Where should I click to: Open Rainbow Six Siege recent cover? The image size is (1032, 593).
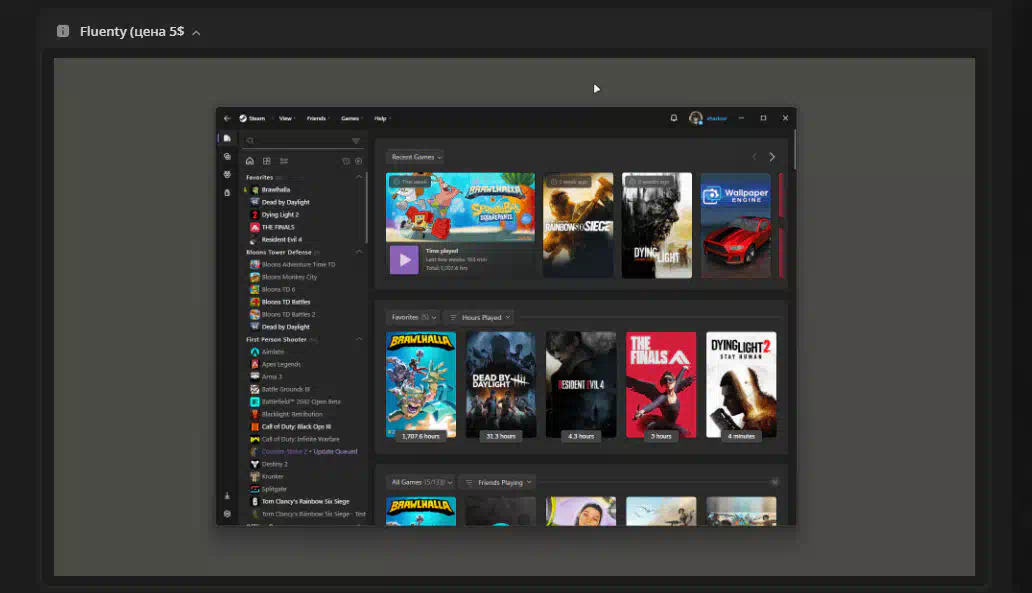[578, 225]
